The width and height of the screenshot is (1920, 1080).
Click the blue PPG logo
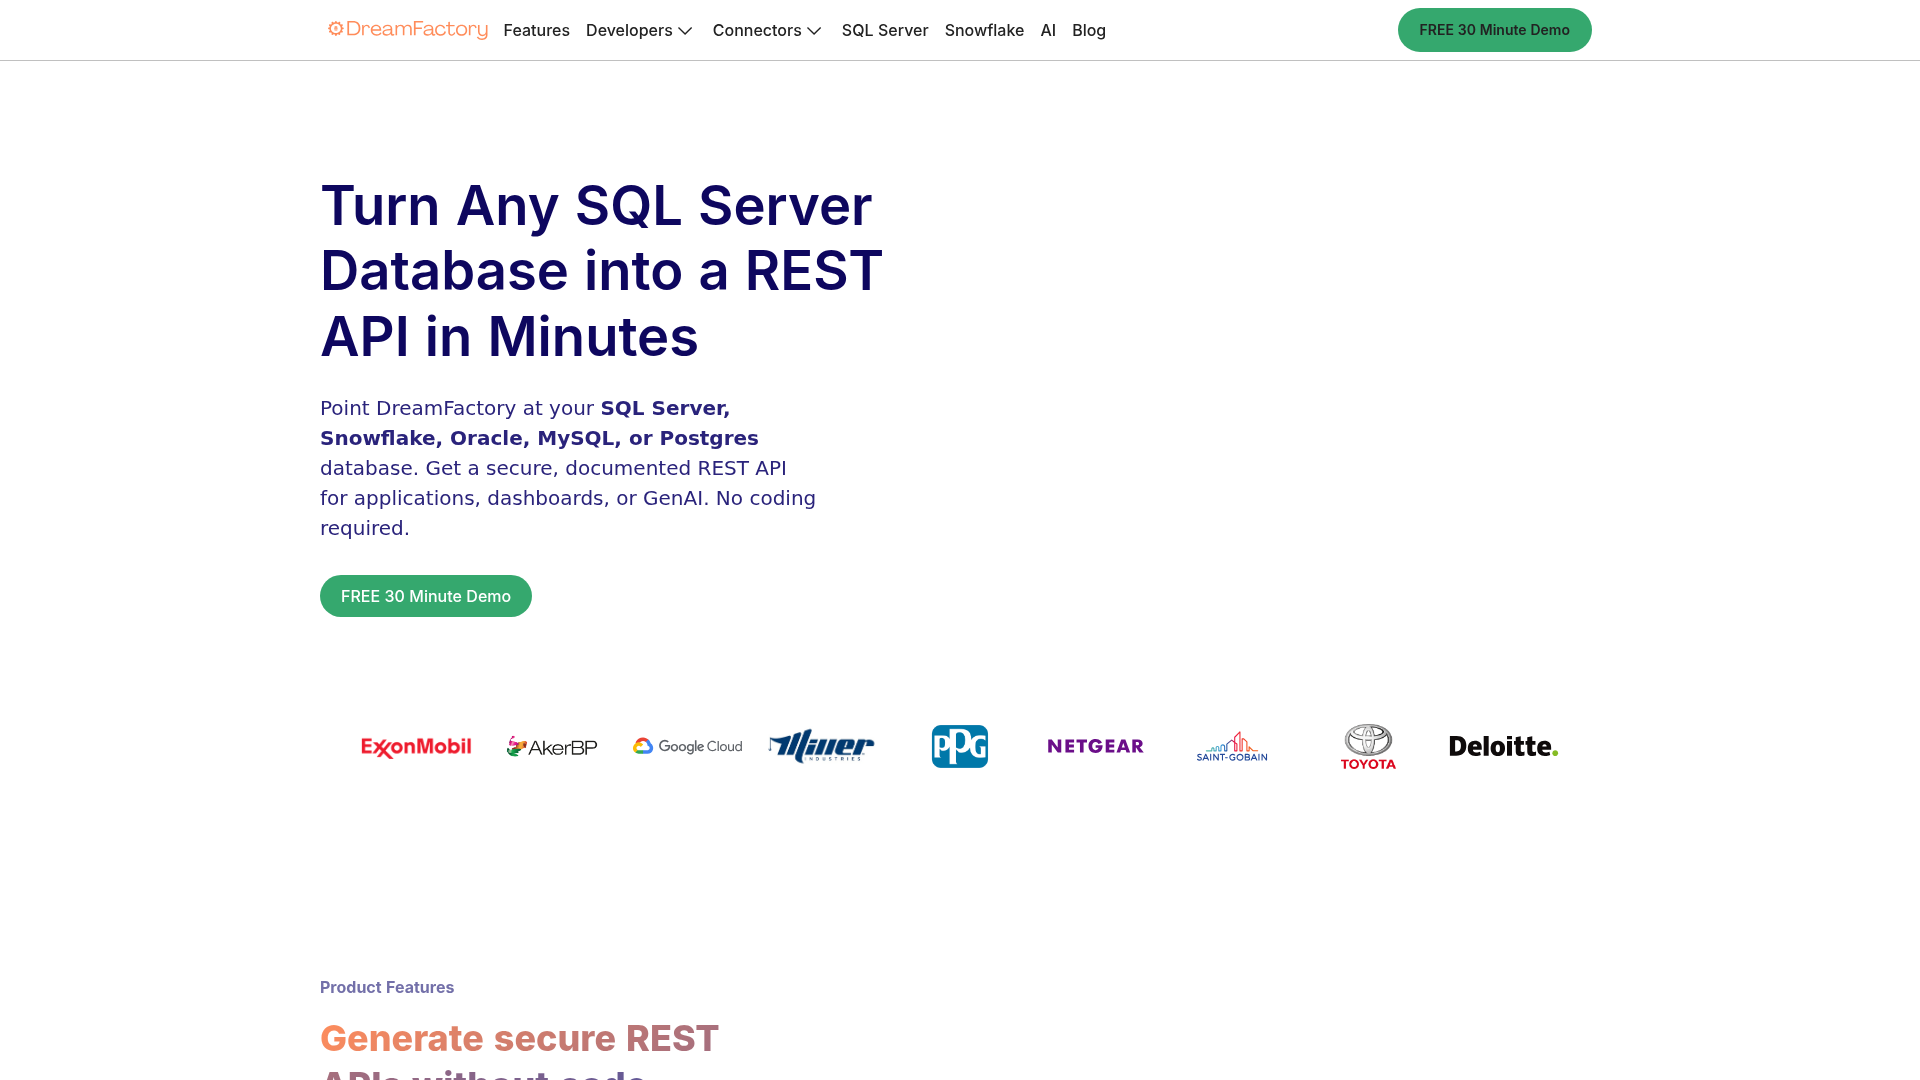(960, 747)
